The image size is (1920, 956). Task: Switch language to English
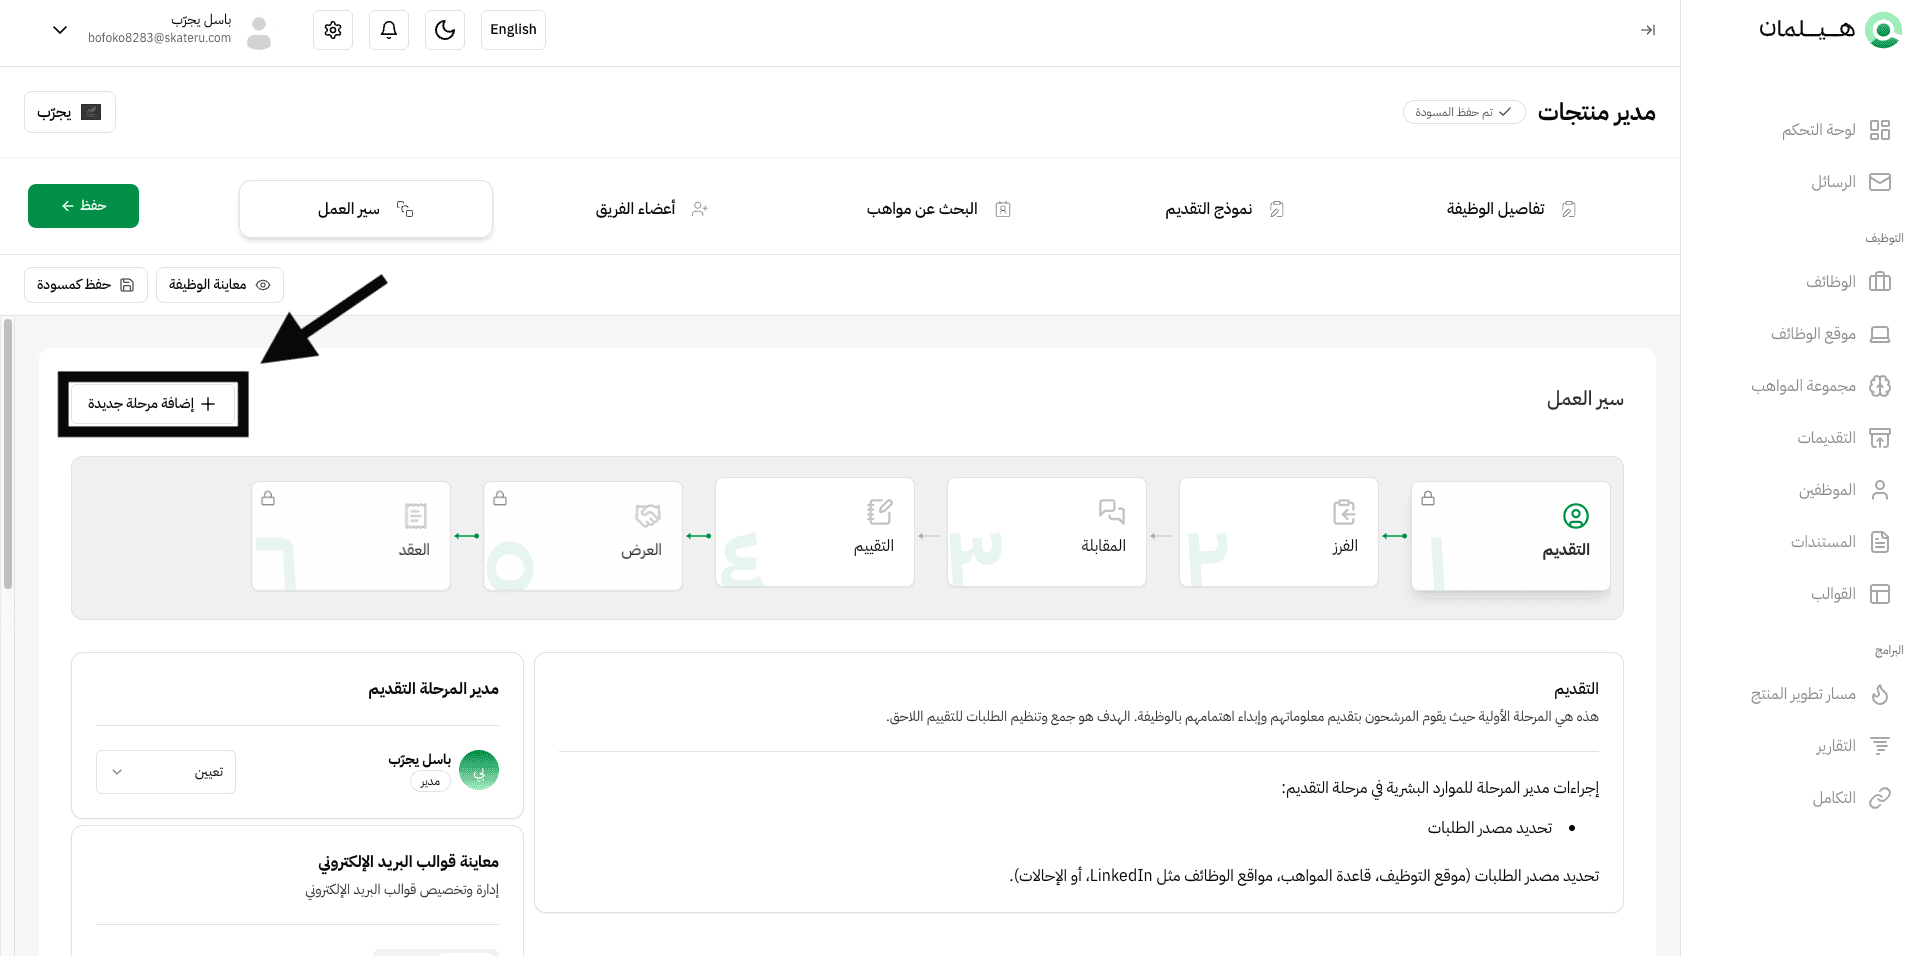tap(513, 30)
